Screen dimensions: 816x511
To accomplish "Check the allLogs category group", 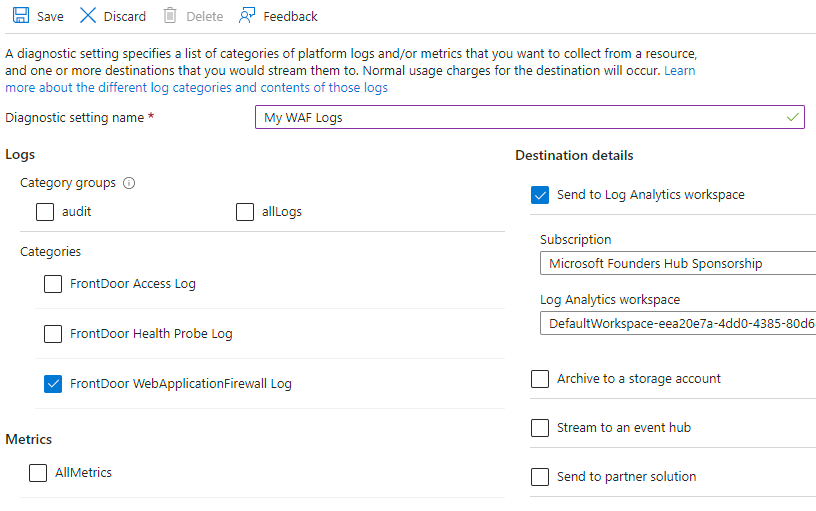I will pyautogui.click(x=245, y=212).
